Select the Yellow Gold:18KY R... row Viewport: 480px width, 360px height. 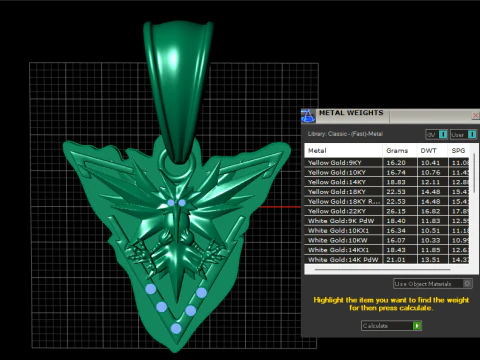[x=387, y=201]
